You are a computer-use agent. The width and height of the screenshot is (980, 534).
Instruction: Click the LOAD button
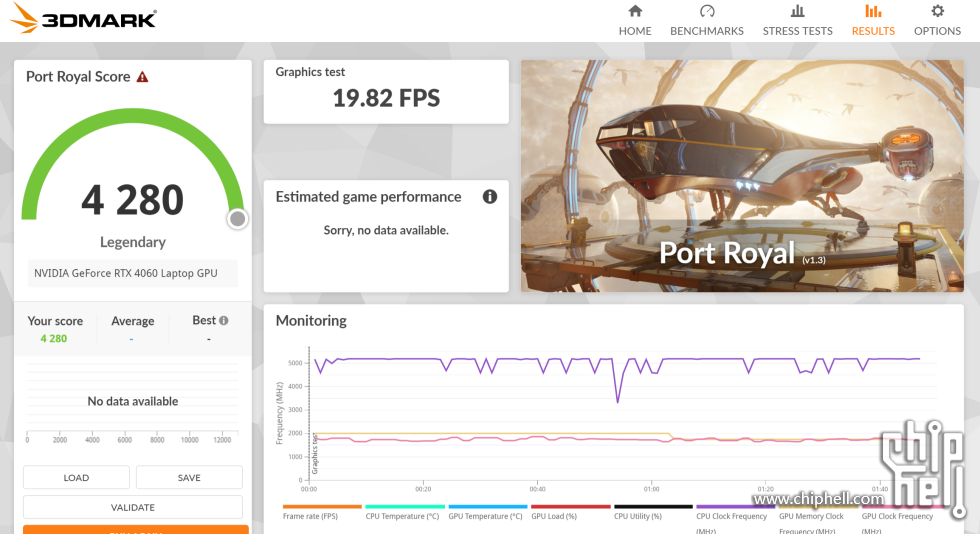click(x=76, y=477)
